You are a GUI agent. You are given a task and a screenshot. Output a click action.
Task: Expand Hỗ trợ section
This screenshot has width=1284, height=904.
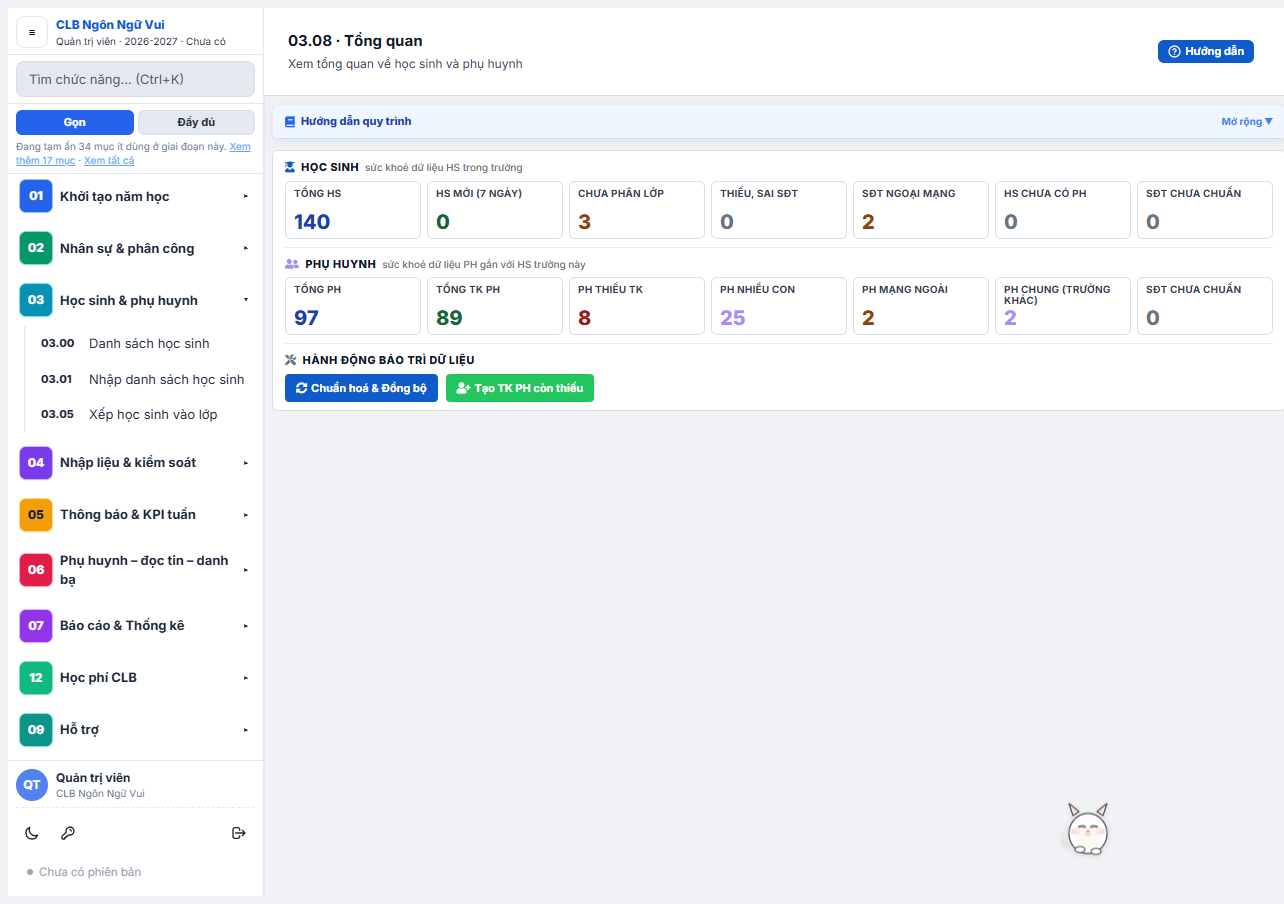pyautogui.click(x=135, y=729)
